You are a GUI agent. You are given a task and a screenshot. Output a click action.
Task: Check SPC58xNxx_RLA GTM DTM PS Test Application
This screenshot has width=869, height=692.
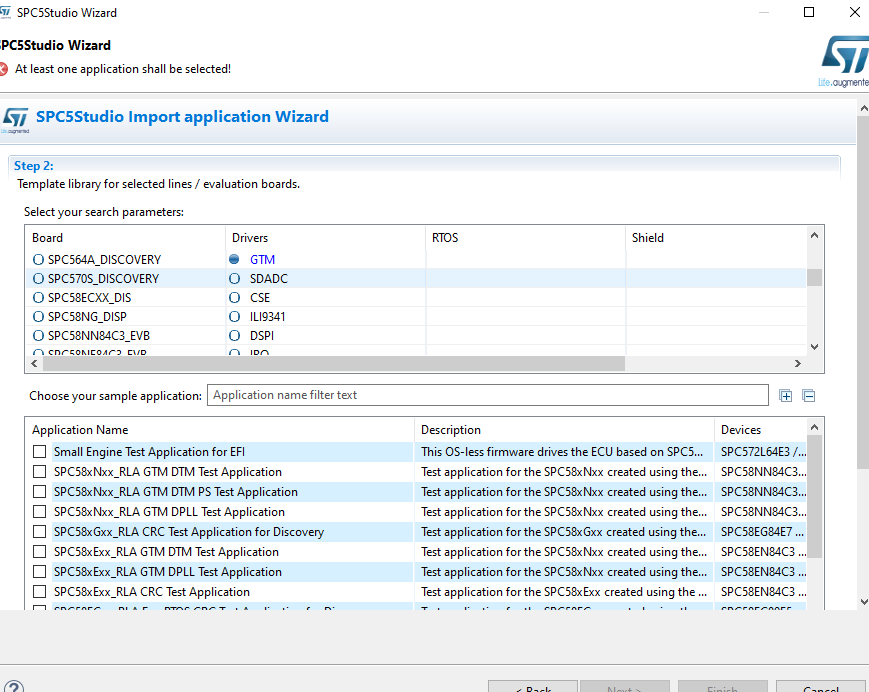(39, 491)
